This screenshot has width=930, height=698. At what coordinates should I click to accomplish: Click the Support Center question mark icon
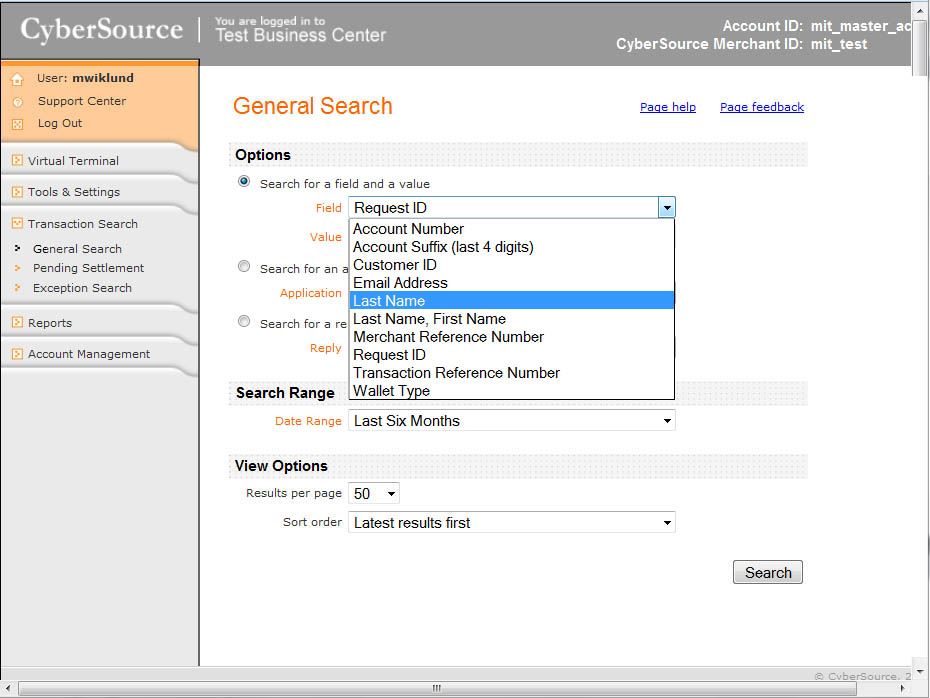point(17,102)
